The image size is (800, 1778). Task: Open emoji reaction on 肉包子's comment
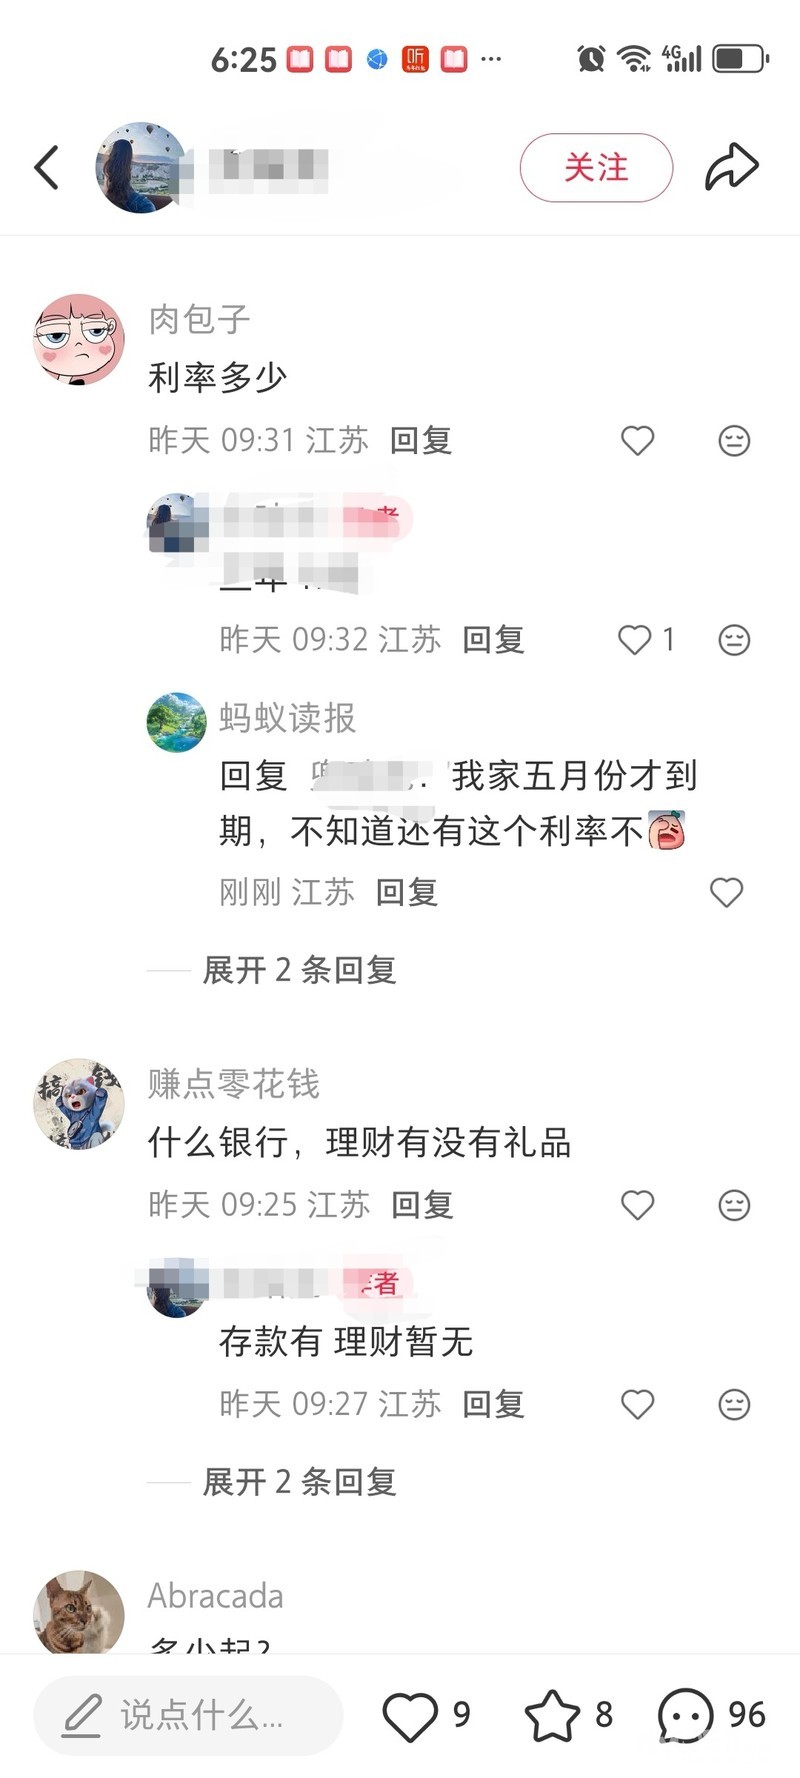click(x=734, y=441)
